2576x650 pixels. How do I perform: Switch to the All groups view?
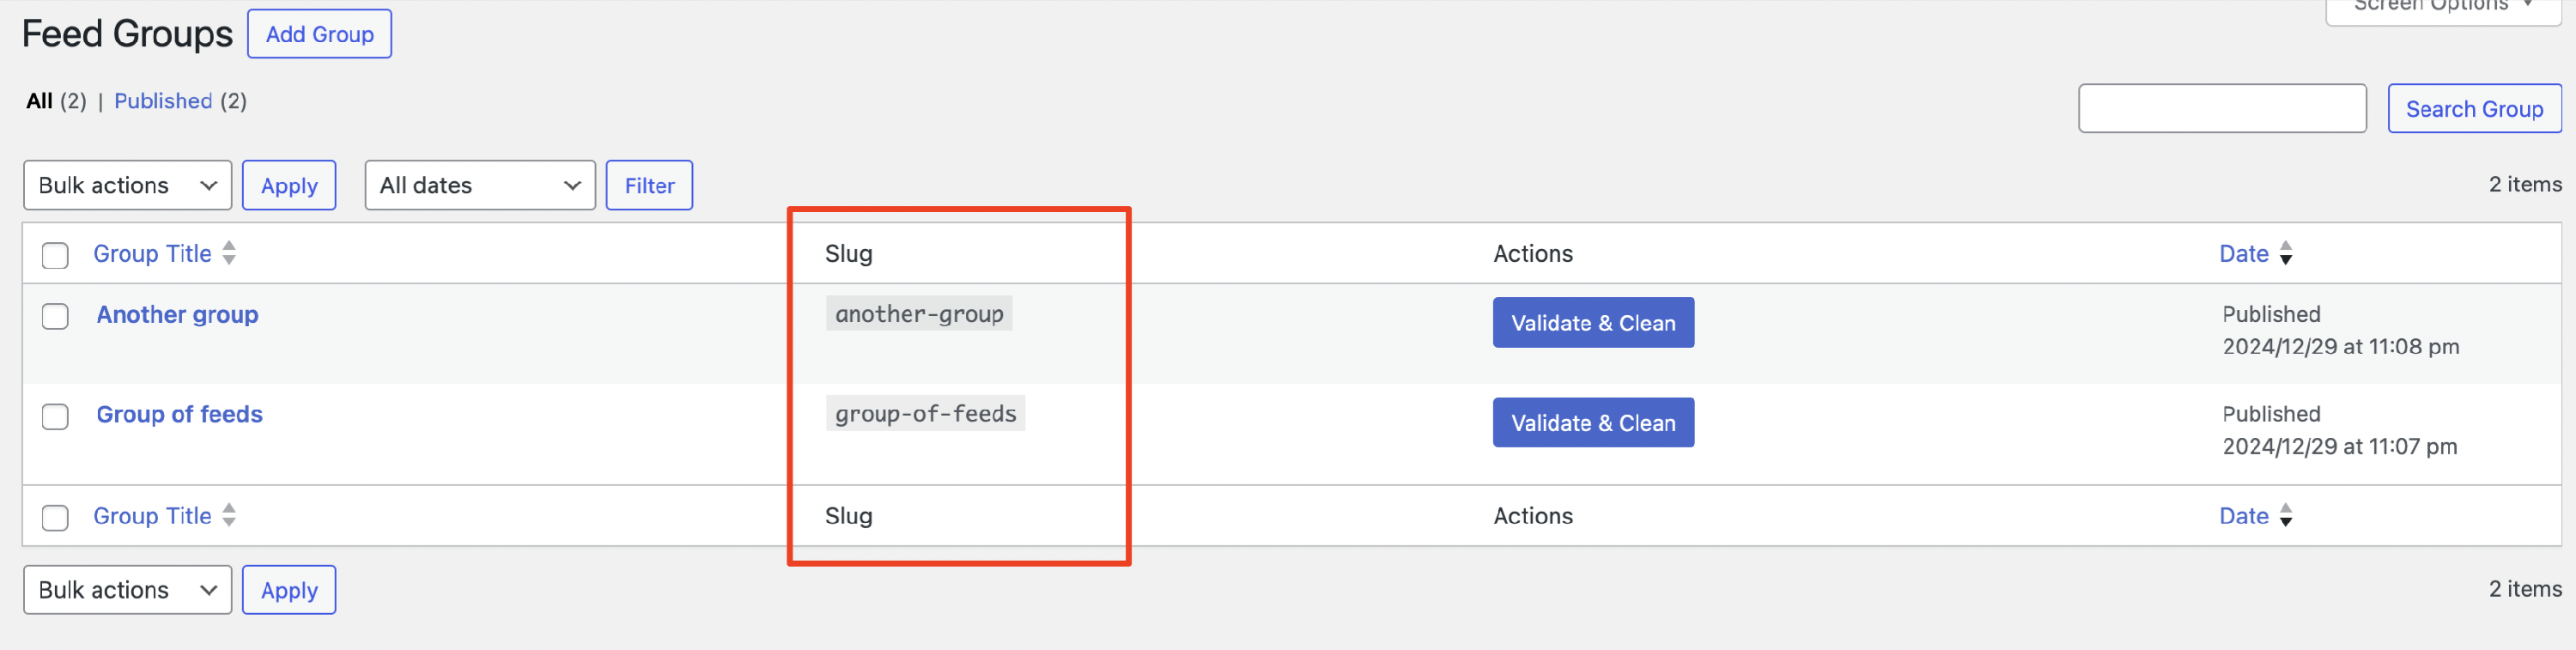click(x=39, y=101)
